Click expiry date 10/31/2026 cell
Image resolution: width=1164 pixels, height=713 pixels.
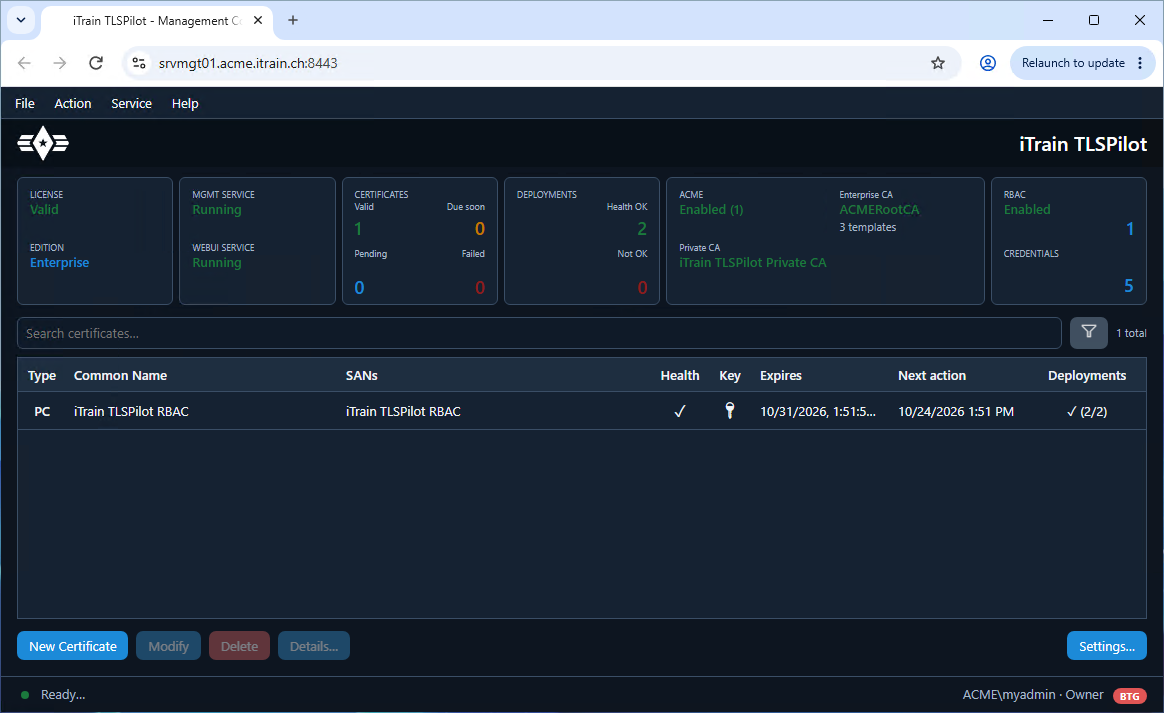point(818,411)
